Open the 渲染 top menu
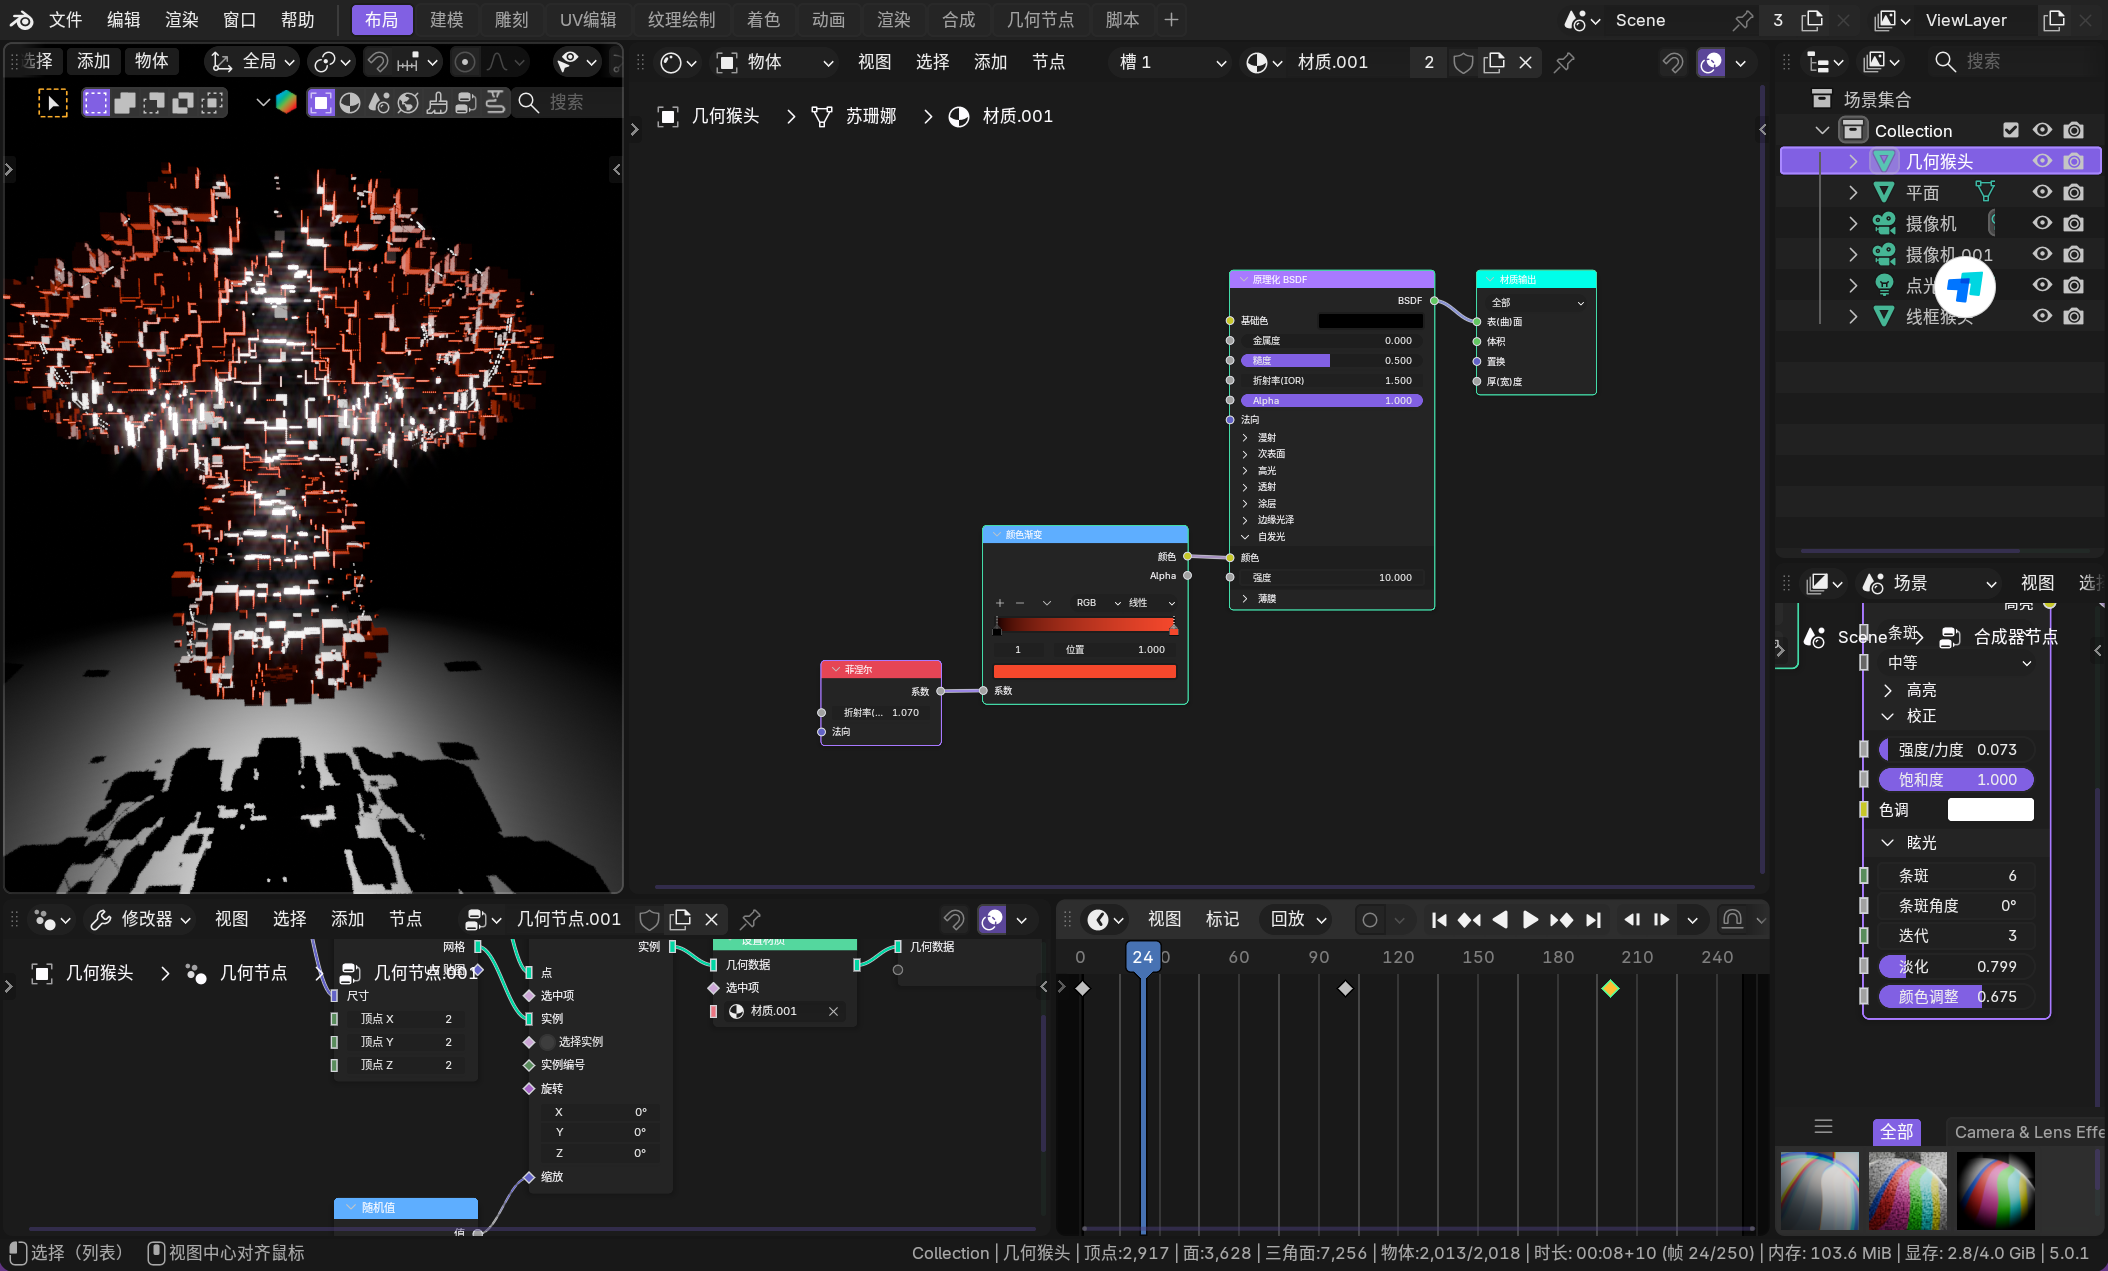The image size is (2108, 1271). (181, 19)
